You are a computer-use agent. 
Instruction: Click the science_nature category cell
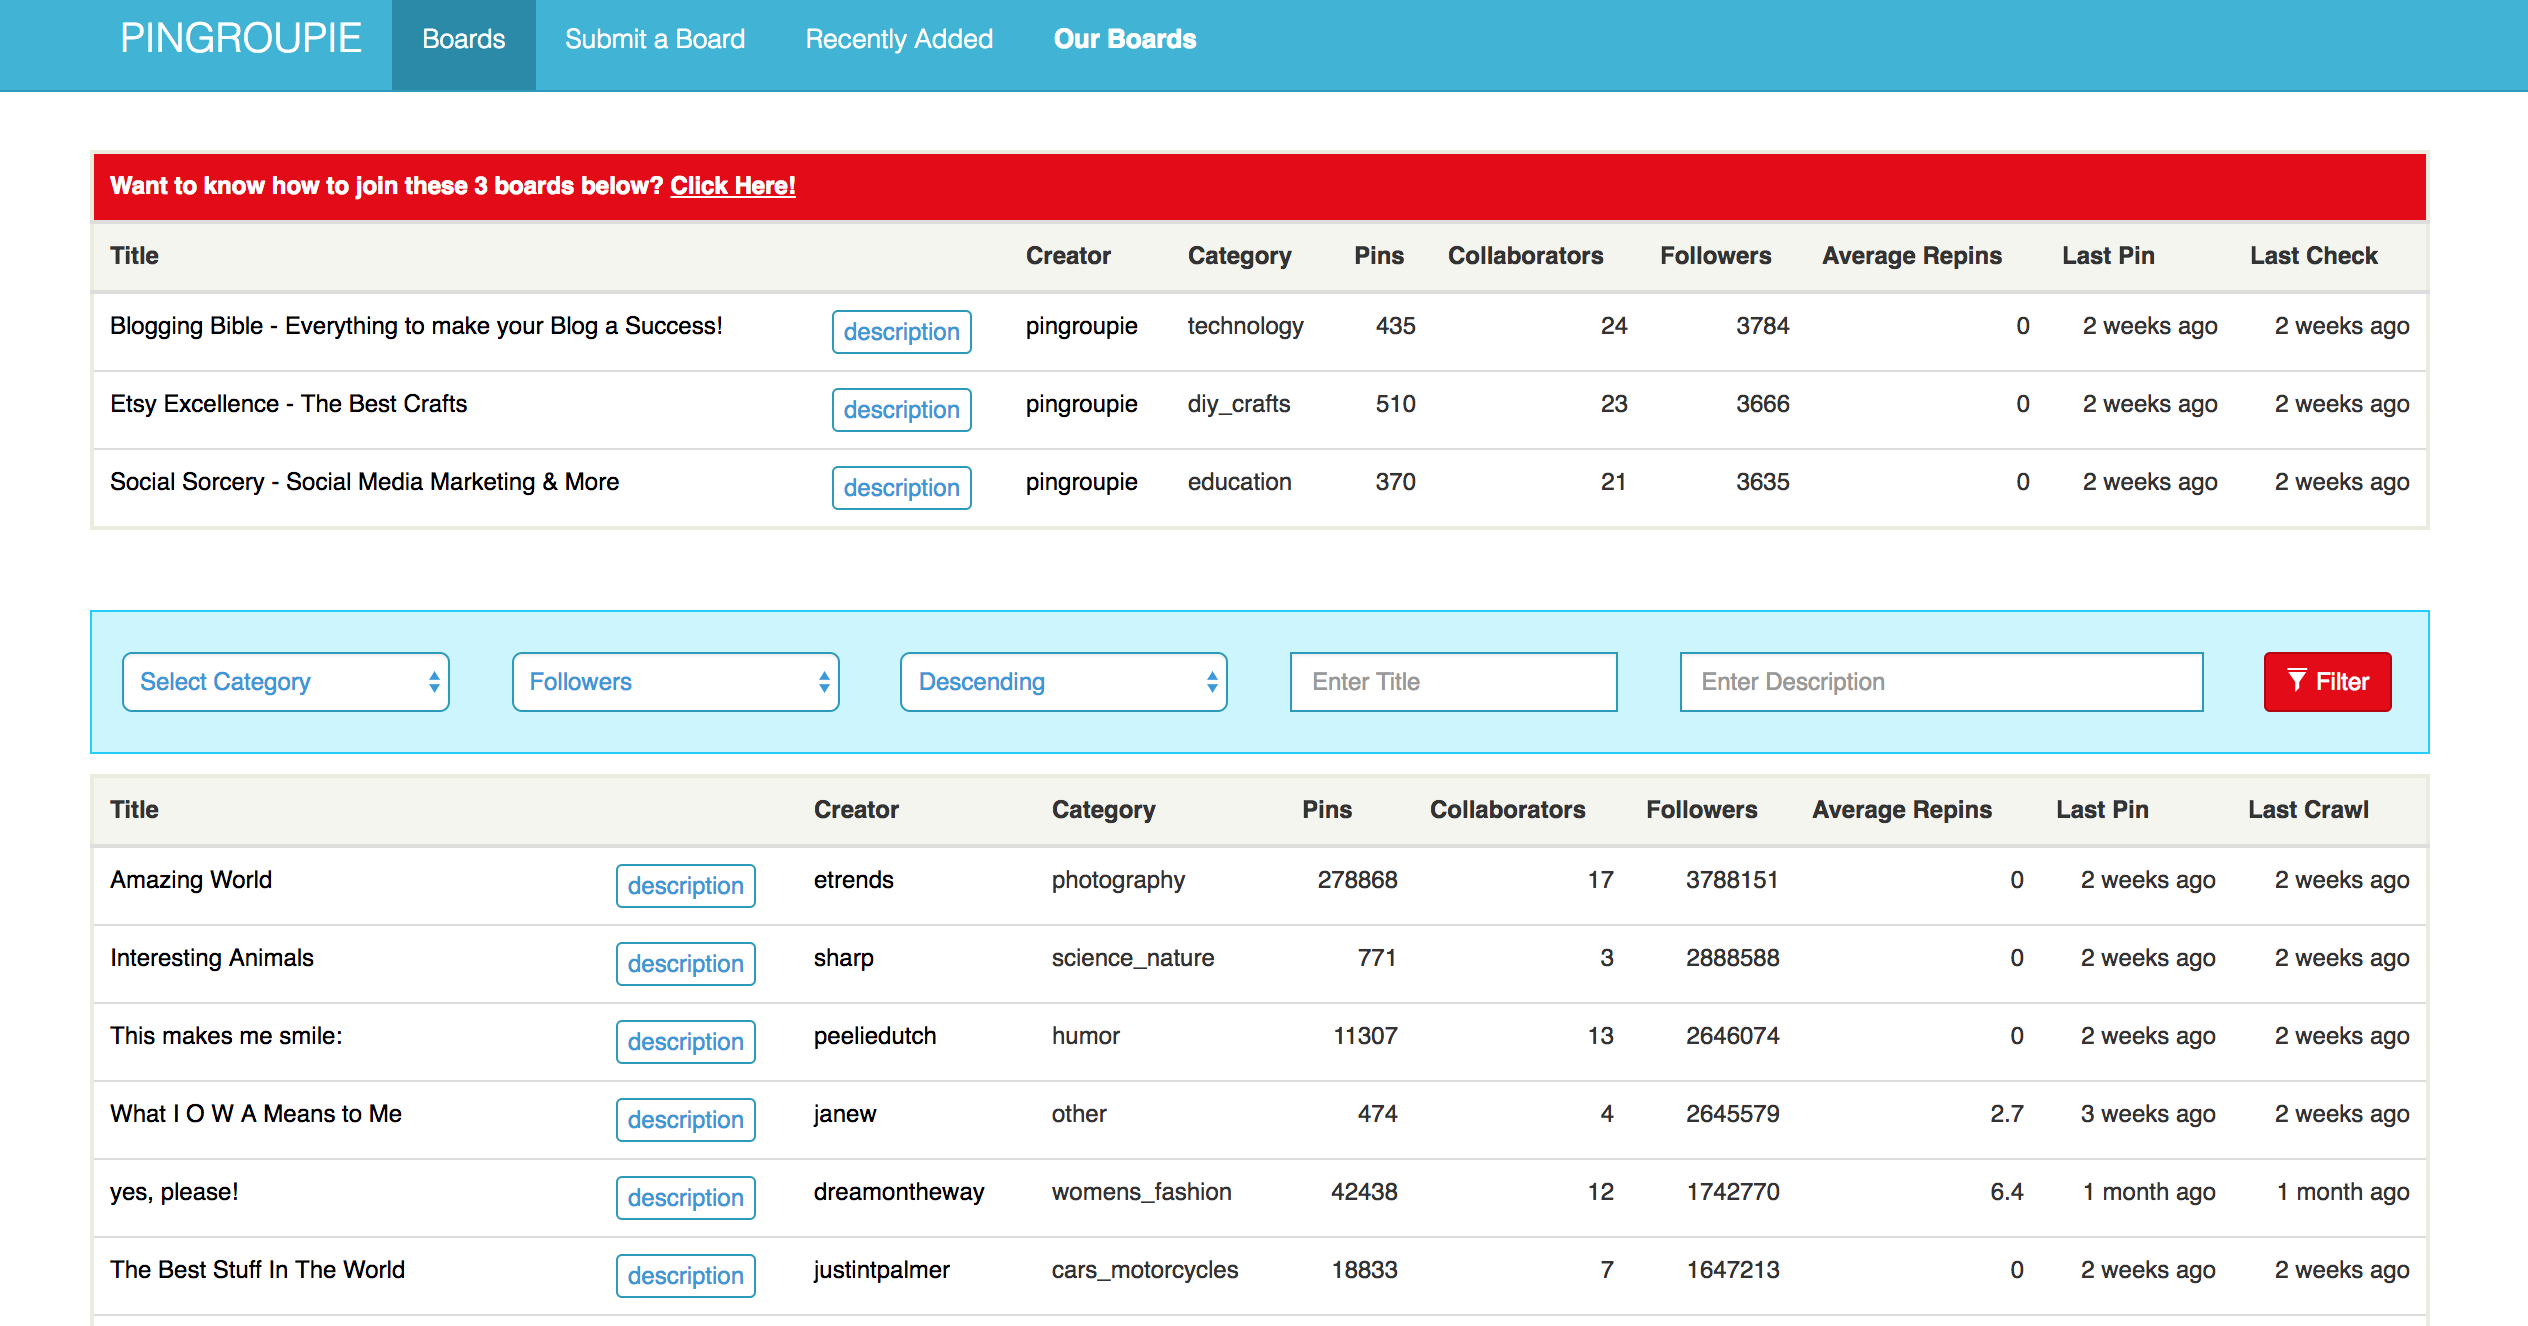(x=1133, y=958)
